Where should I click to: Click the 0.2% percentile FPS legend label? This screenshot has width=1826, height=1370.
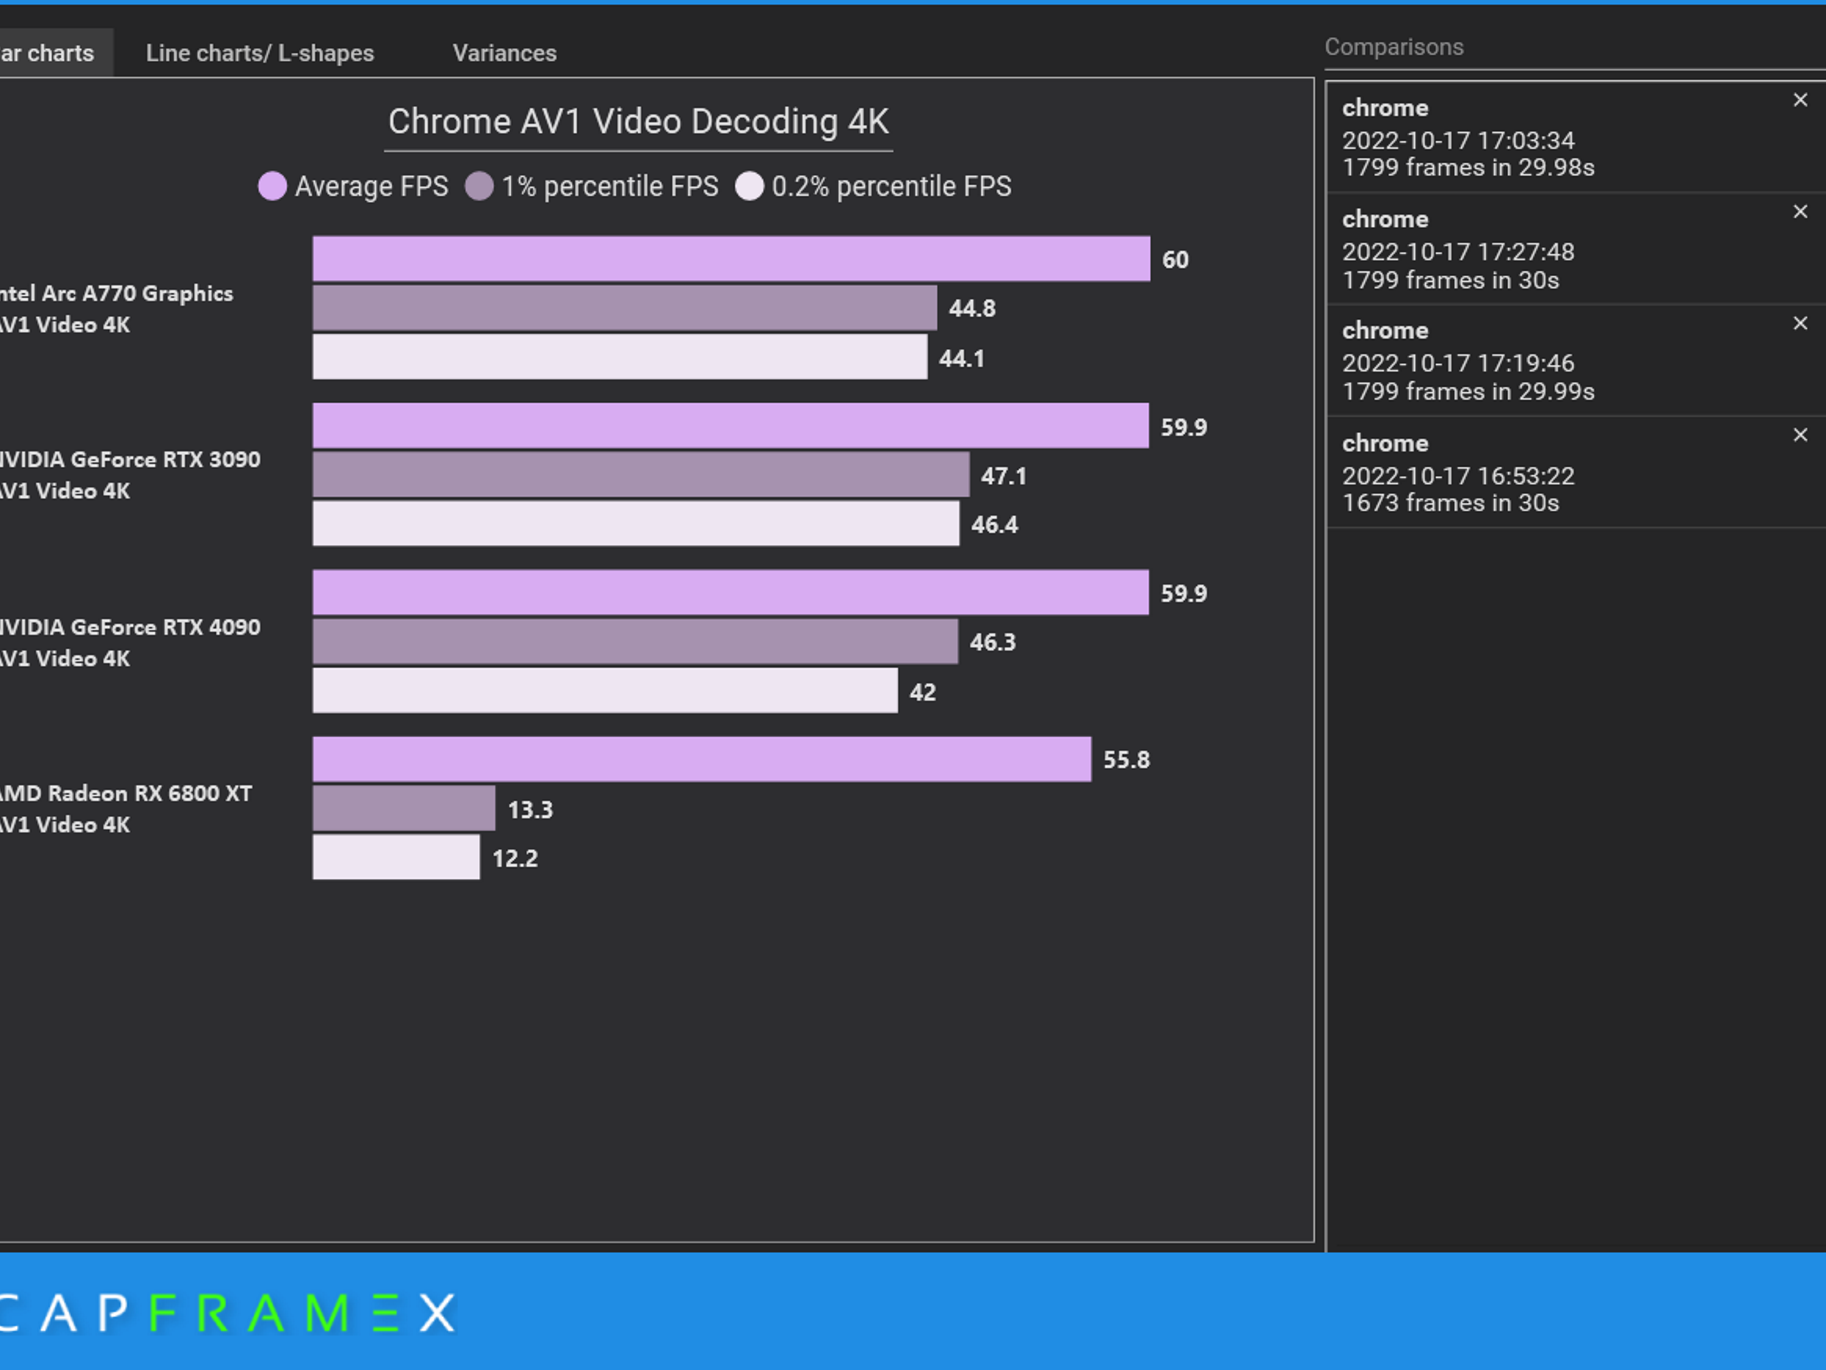pyautogui.click(x=892, y=187)
